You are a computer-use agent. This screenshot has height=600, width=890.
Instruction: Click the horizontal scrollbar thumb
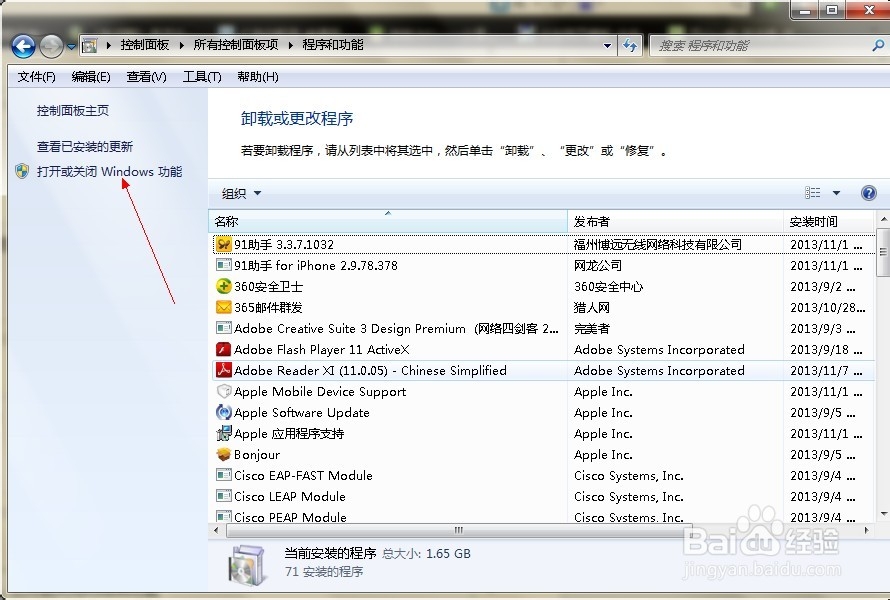click(459, 530)
